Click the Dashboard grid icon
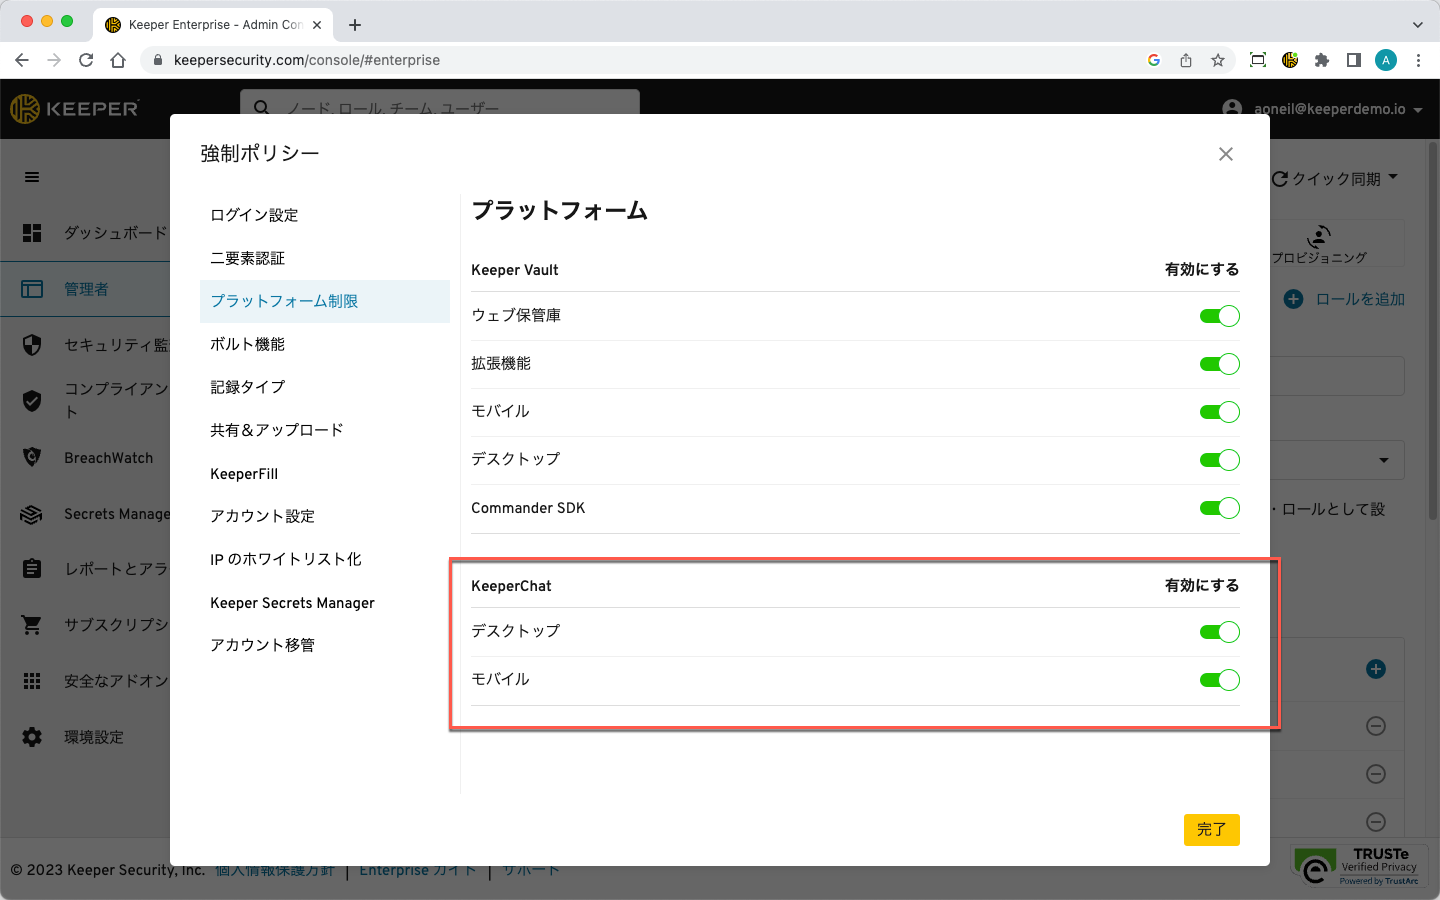Screen dimensions: 1440x900 coord(32,233)
